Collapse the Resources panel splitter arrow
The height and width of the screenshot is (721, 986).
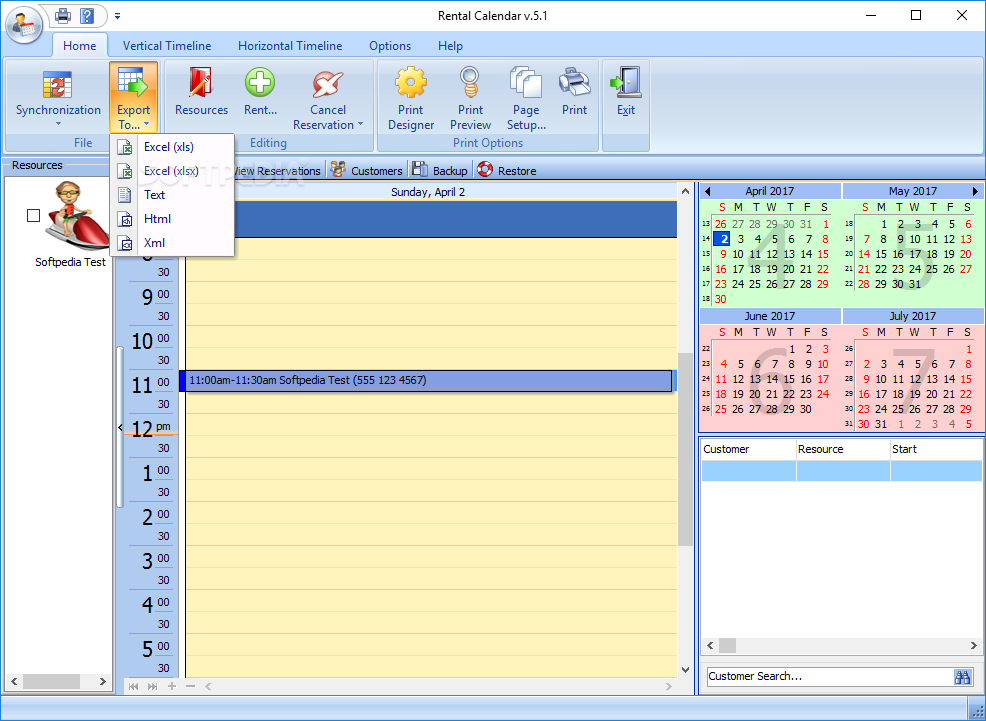coord(120,427)
